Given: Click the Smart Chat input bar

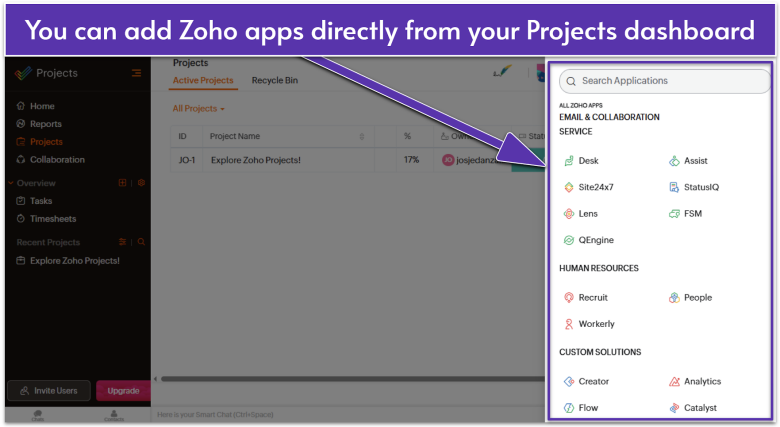Looking at the screenshot, I should coord(348,415).
